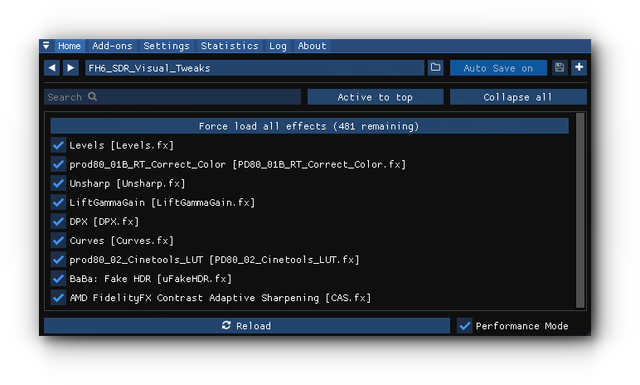Go to the previous preset arrow
Screen dimensions: 640x385
pos(52,68)
